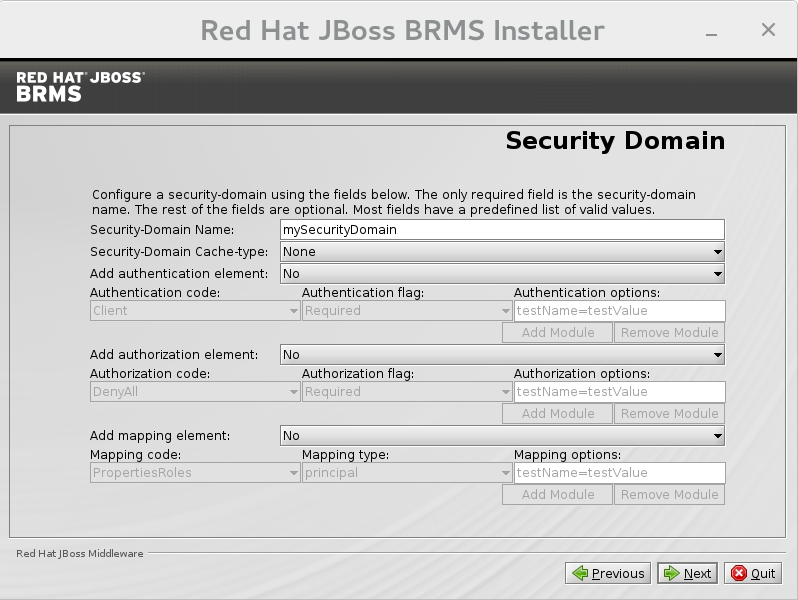Viewport: 798px width, 600px height.
Task: Open the Add mapping element dropdown
Action: [x=502, y=436]
